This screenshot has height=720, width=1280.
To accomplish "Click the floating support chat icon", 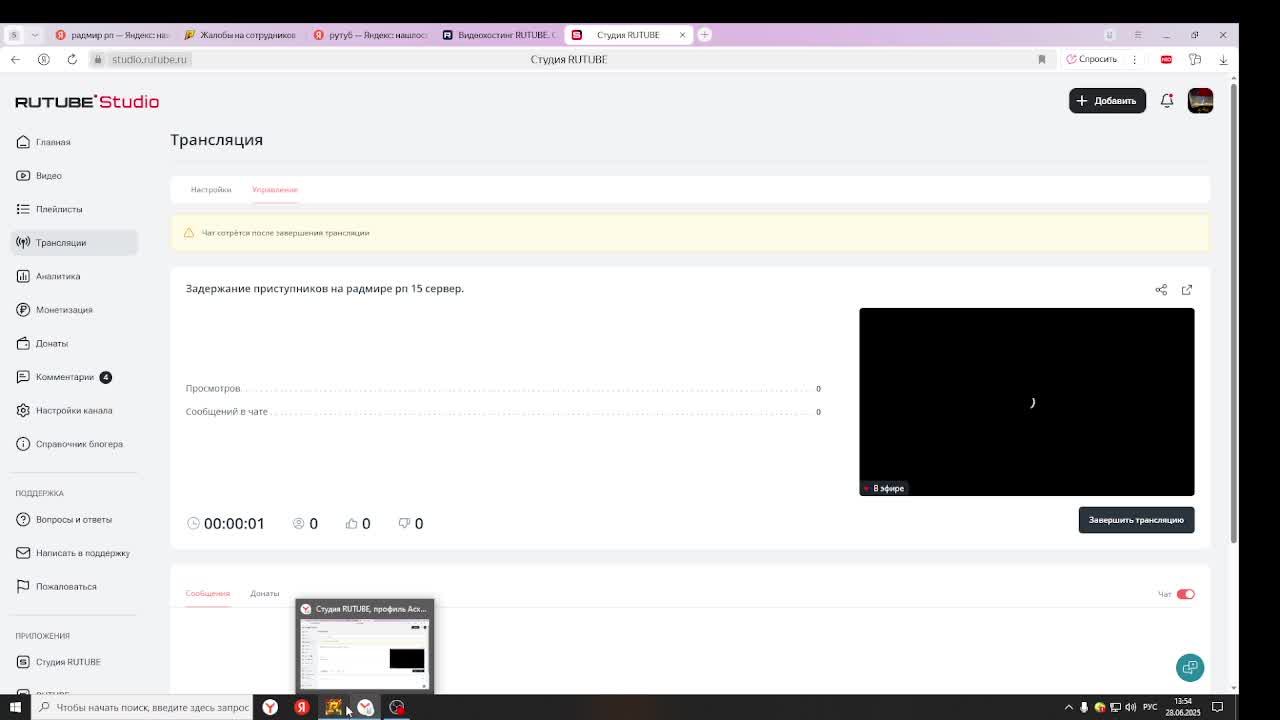I will [1190, 667].
